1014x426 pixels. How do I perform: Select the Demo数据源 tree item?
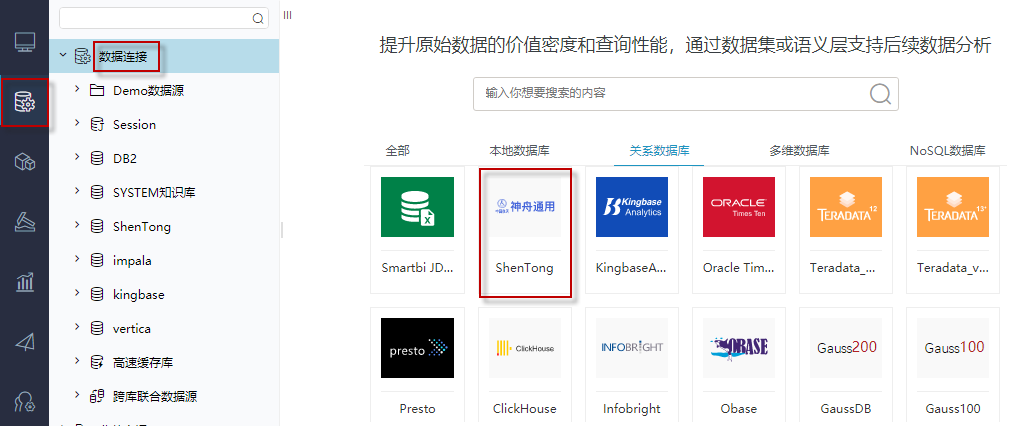pyautogui.click(x=148, y=91)
